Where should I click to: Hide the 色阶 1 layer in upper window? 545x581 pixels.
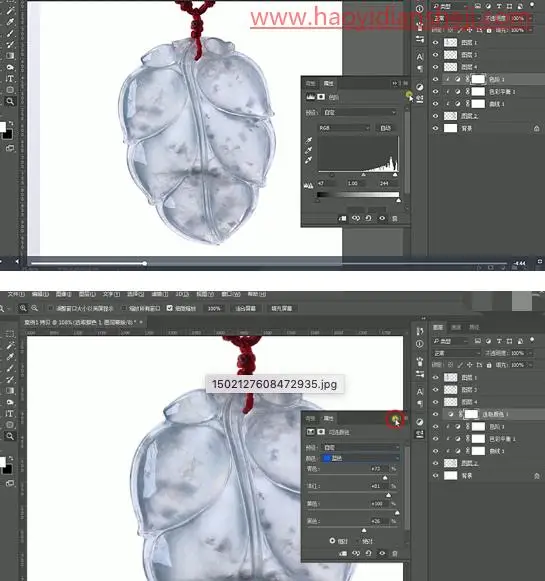click(x=436, y=79)
